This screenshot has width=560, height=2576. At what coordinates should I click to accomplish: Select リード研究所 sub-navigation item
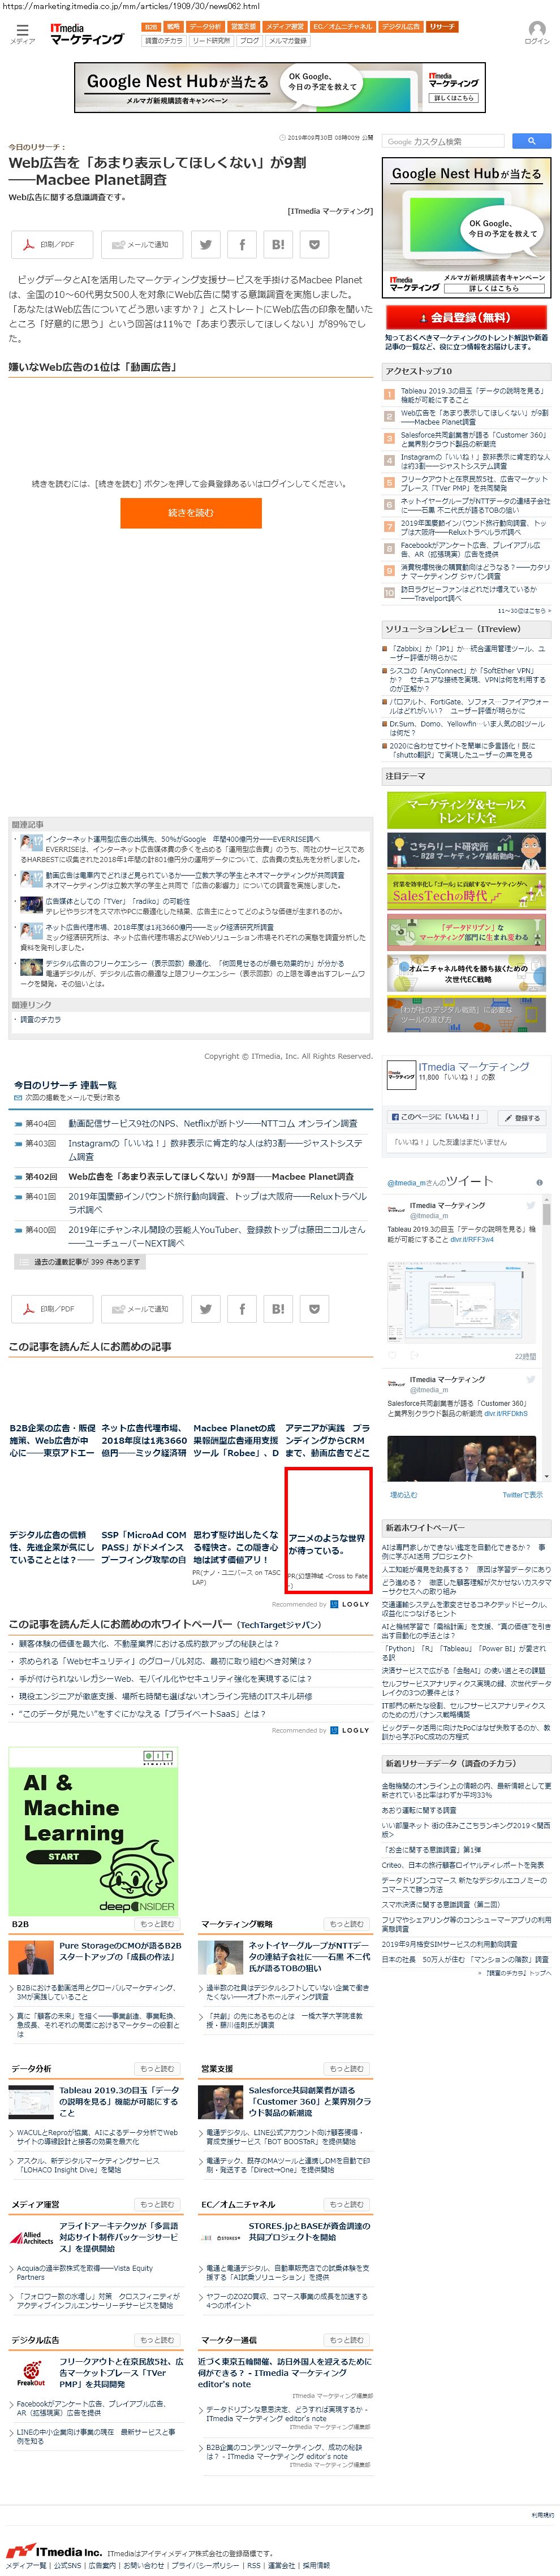click(x=211, y=41)
